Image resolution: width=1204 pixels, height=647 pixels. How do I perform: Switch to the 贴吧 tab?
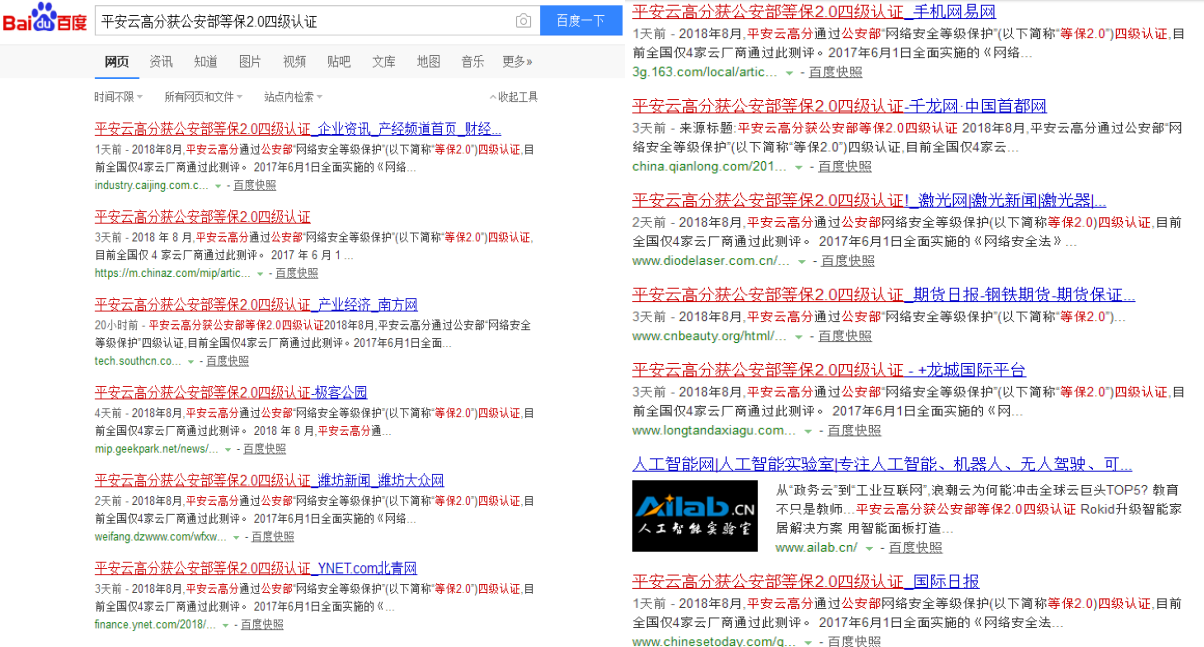(x=339, y=62)
